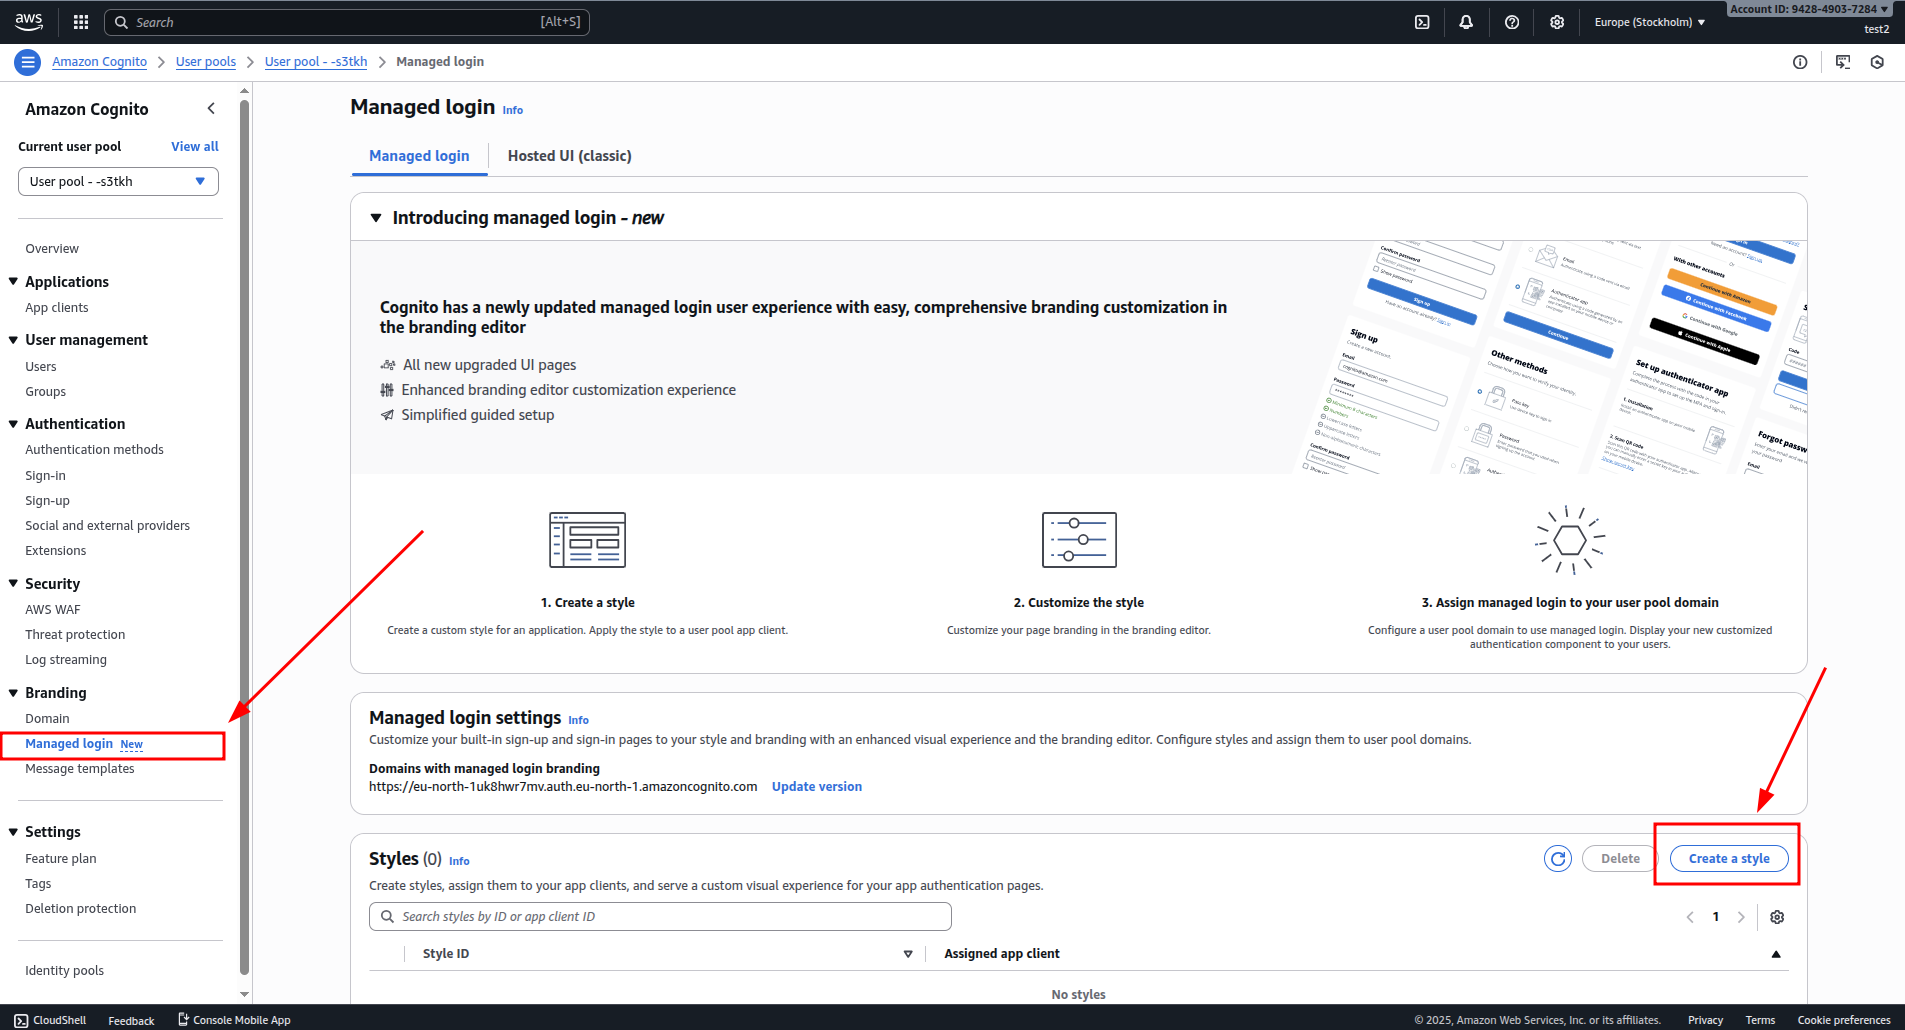Click the Create a style illustration icon
The width and height of the screenshot is (1905, 1030).
(588, 540)
